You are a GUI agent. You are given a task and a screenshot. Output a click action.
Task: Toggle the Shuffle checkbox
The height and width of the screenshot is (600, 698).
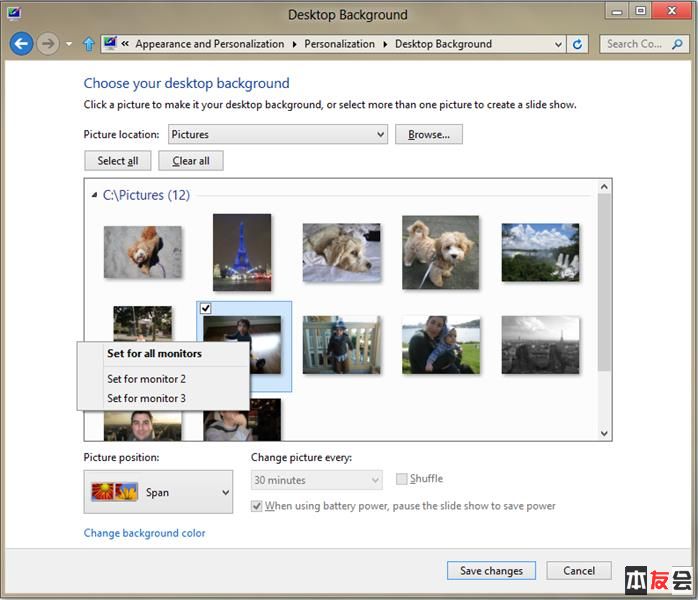pos(402,479)
